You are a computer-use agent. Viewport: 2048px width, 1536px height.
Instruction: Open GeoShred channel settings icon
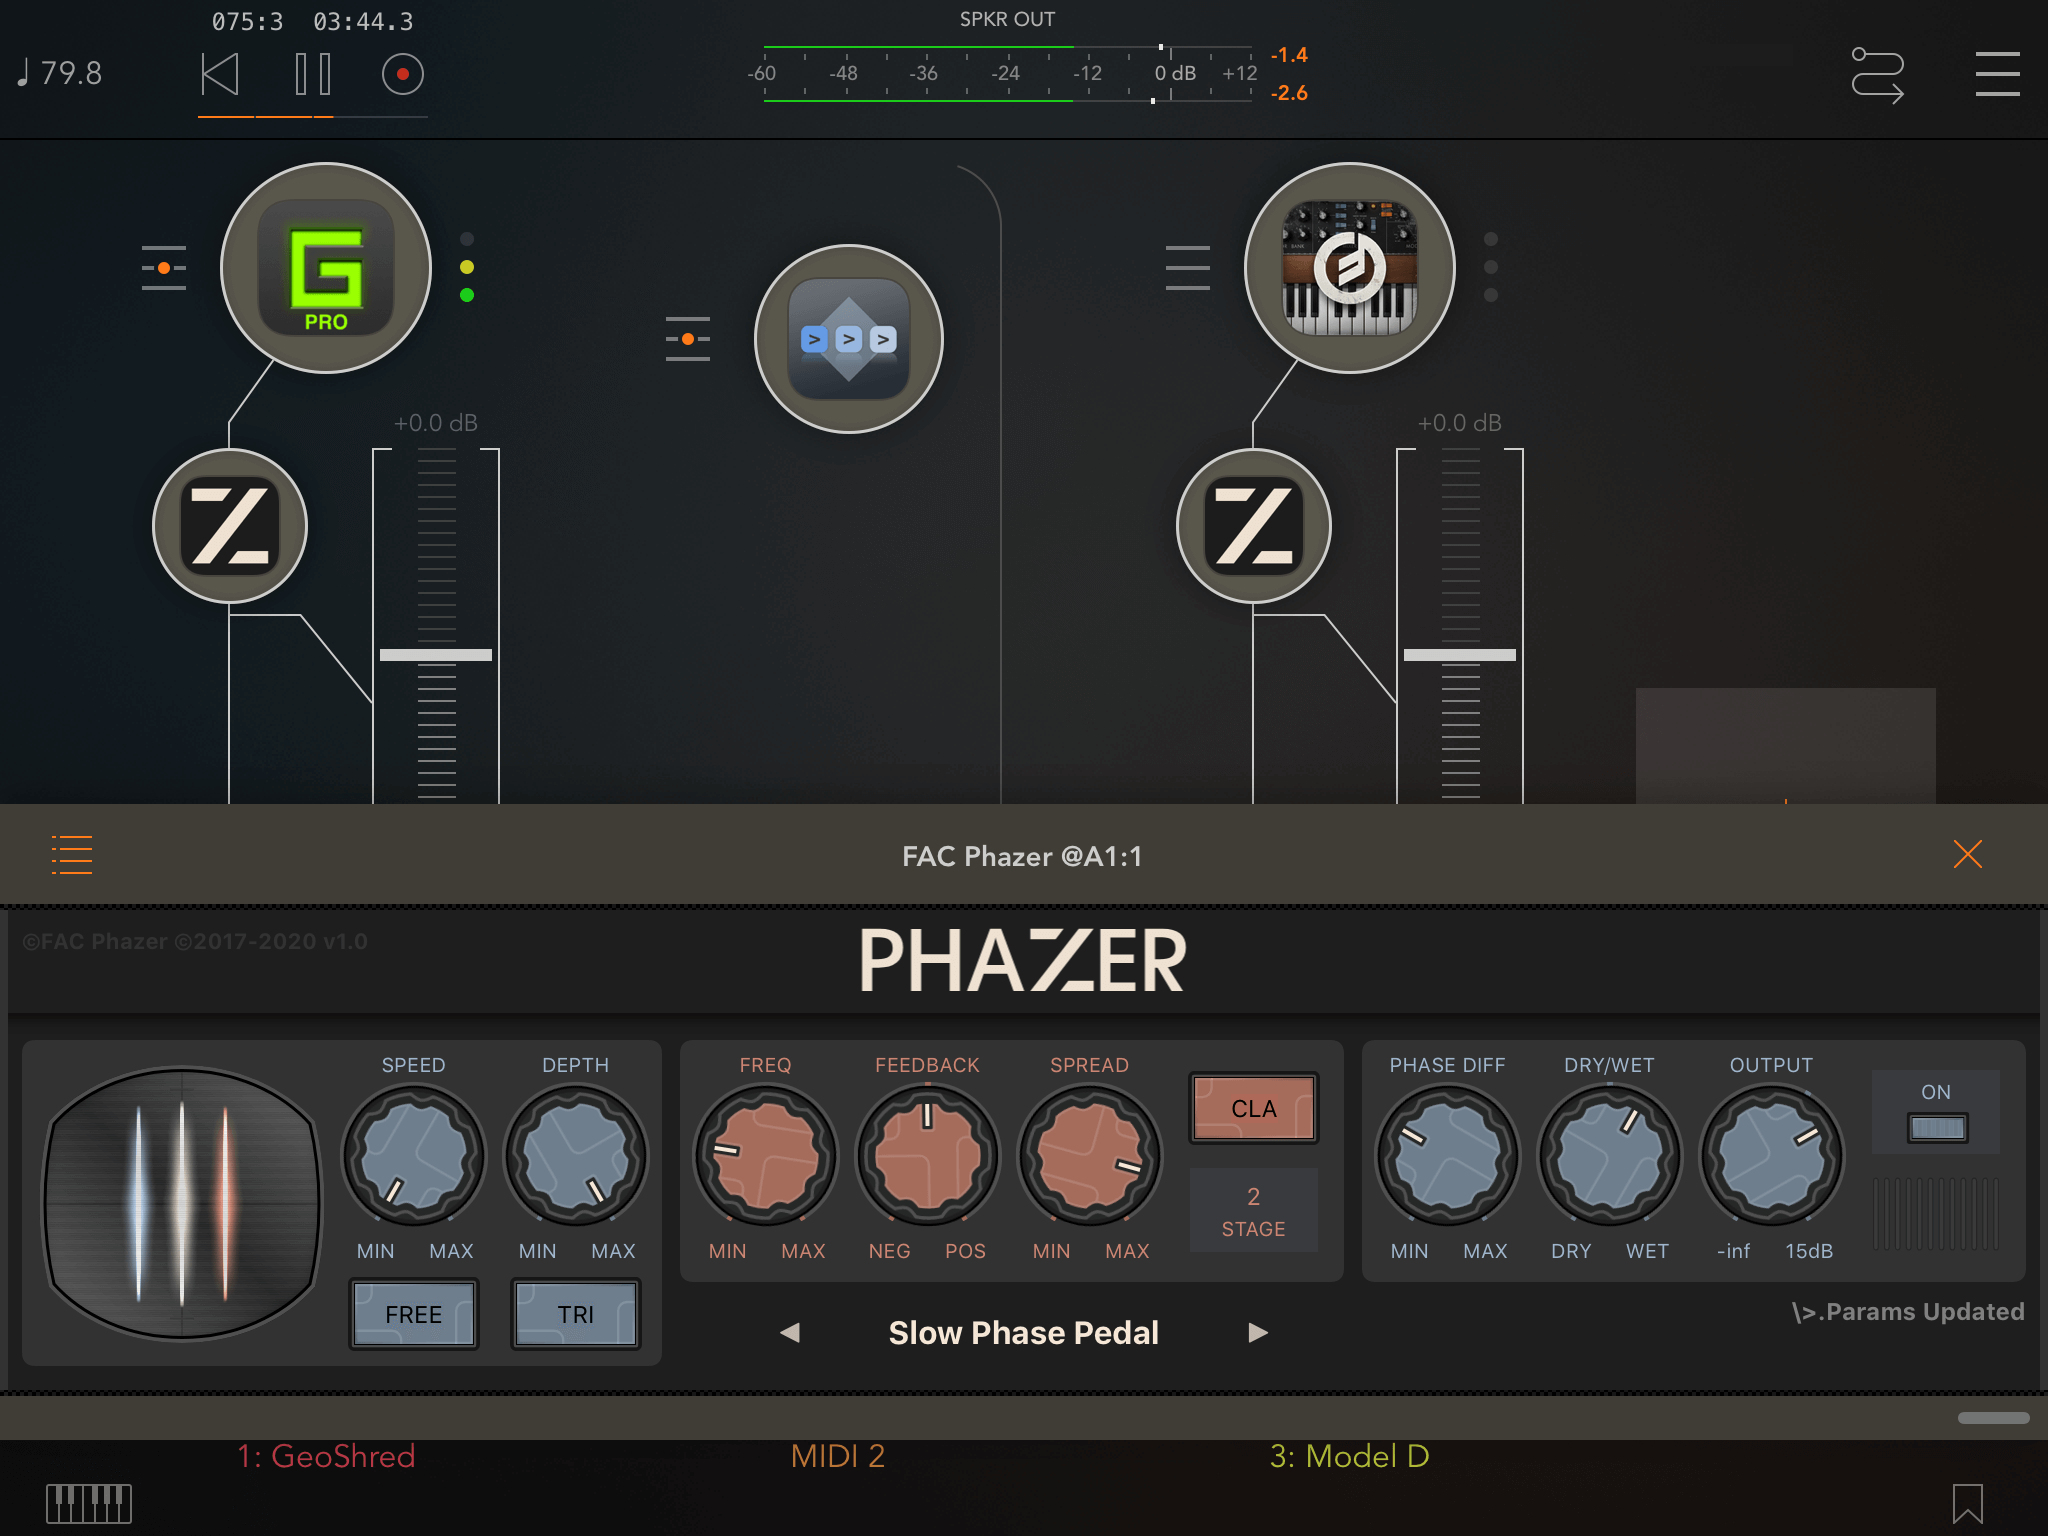coord(164,268)
